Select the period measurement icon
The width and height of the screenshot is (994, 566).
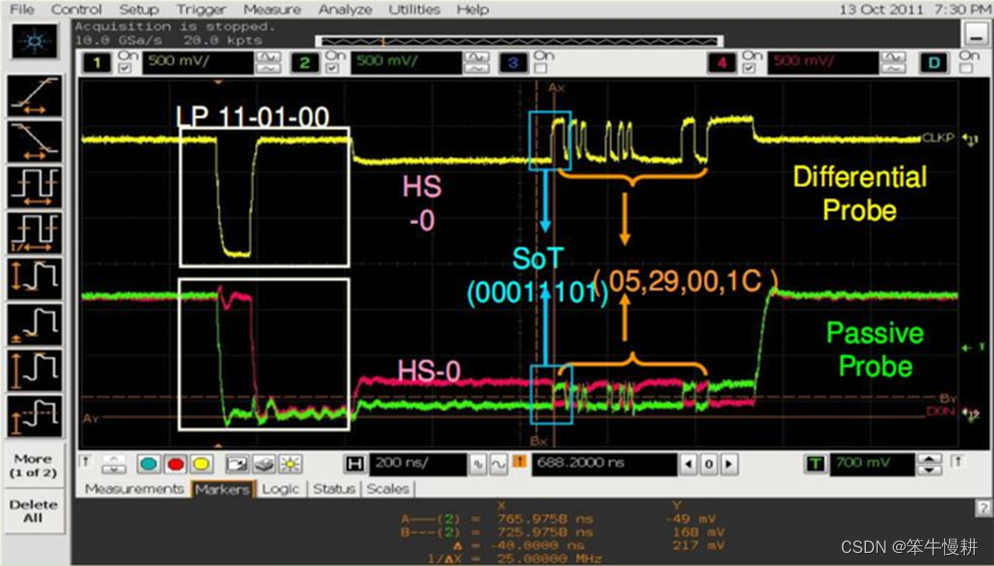click(x=35, y=187)
